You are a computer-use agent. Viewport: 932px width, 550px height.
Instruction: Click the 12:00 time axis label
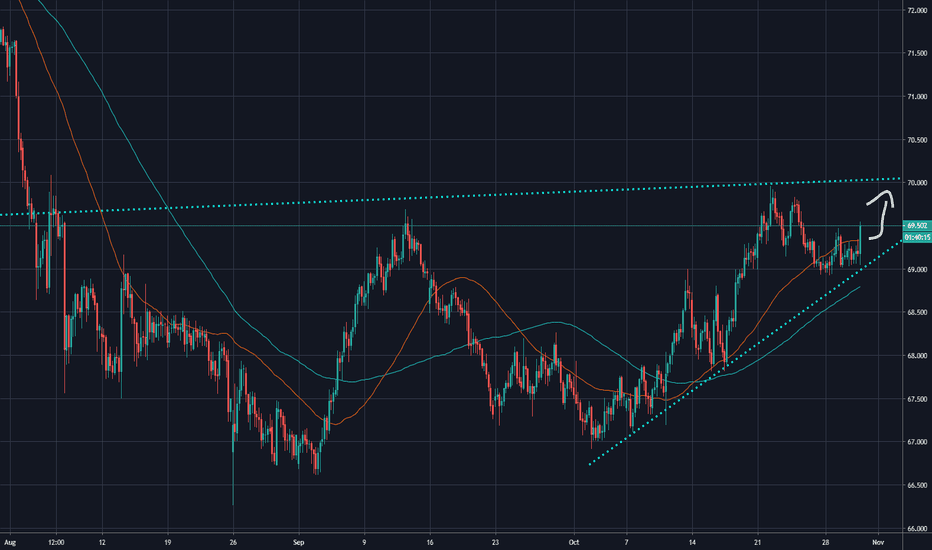[x=56, y=542]
